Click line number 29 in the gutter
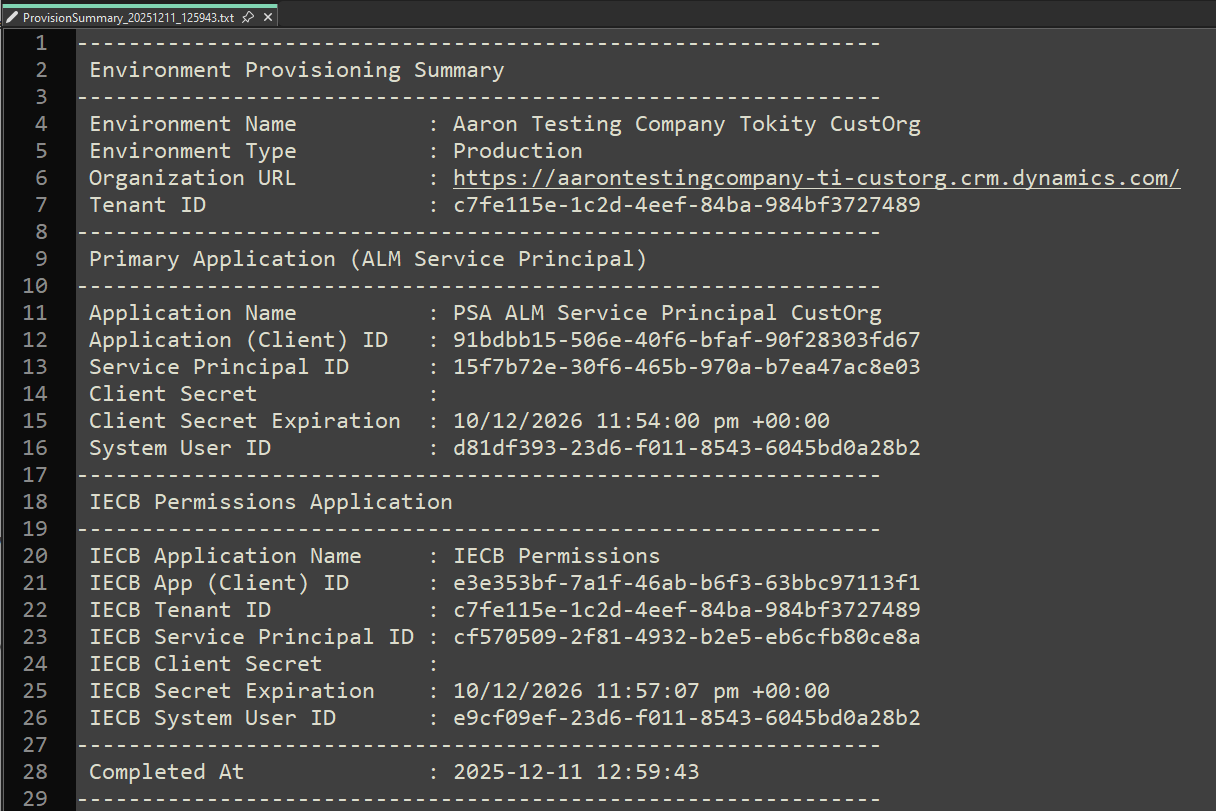Screen dimensions: 1216x811 tap(34, 799)
